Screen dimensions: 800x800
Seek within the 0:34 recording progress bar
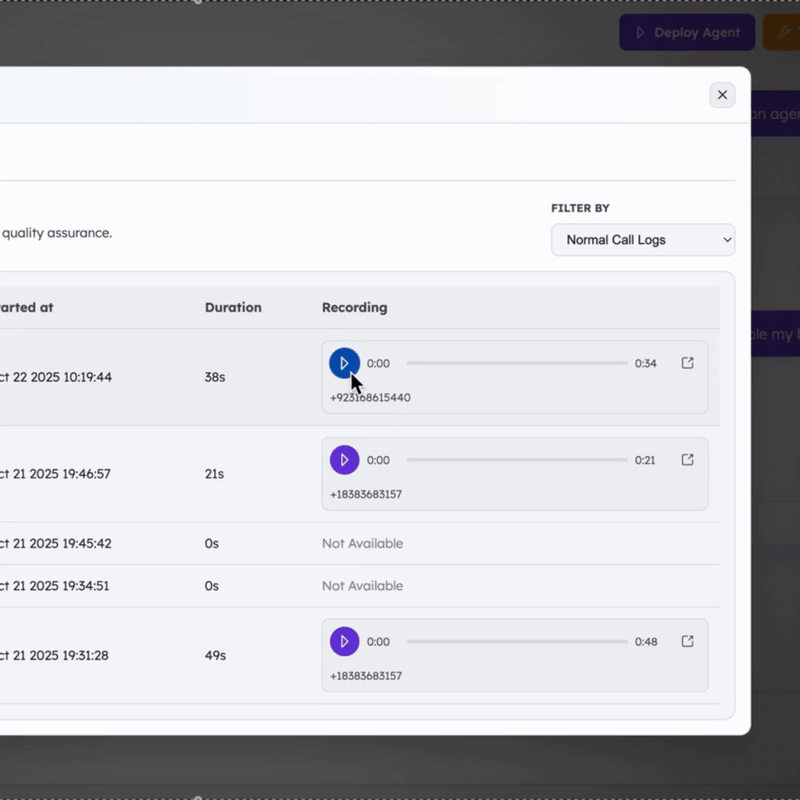click(x=516, y=363)
